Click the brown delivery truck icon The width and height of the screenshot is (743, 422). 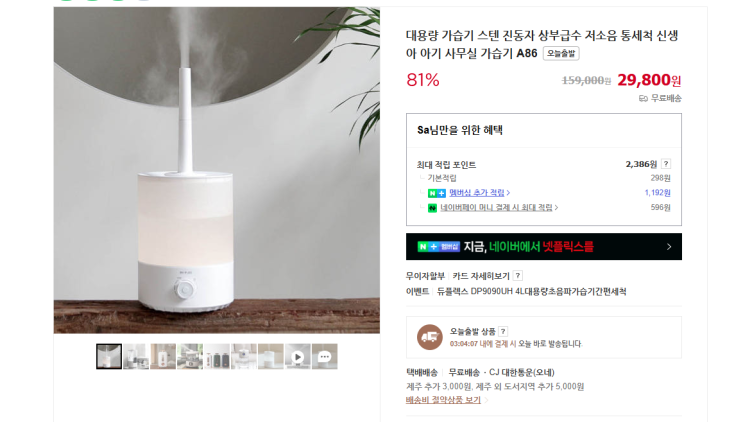click(x=429, y=337)
